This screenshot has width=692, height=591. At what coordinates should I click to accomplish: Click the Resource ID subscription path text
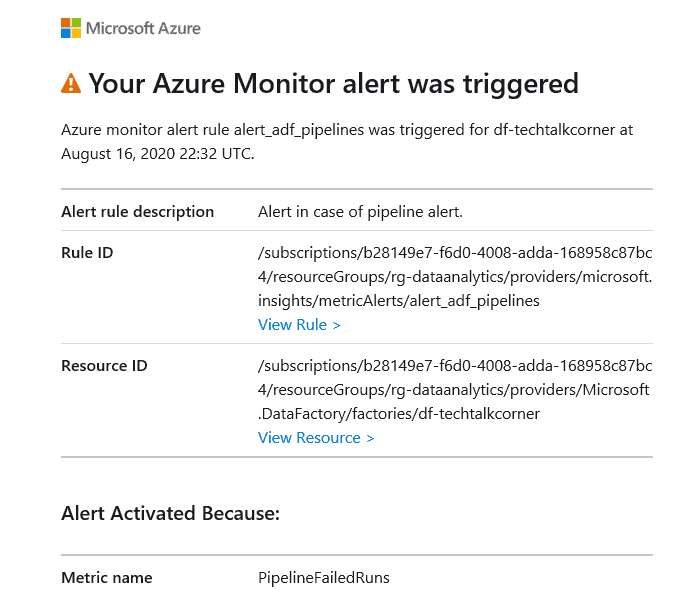pyautogui.click(x=455, y=390)
